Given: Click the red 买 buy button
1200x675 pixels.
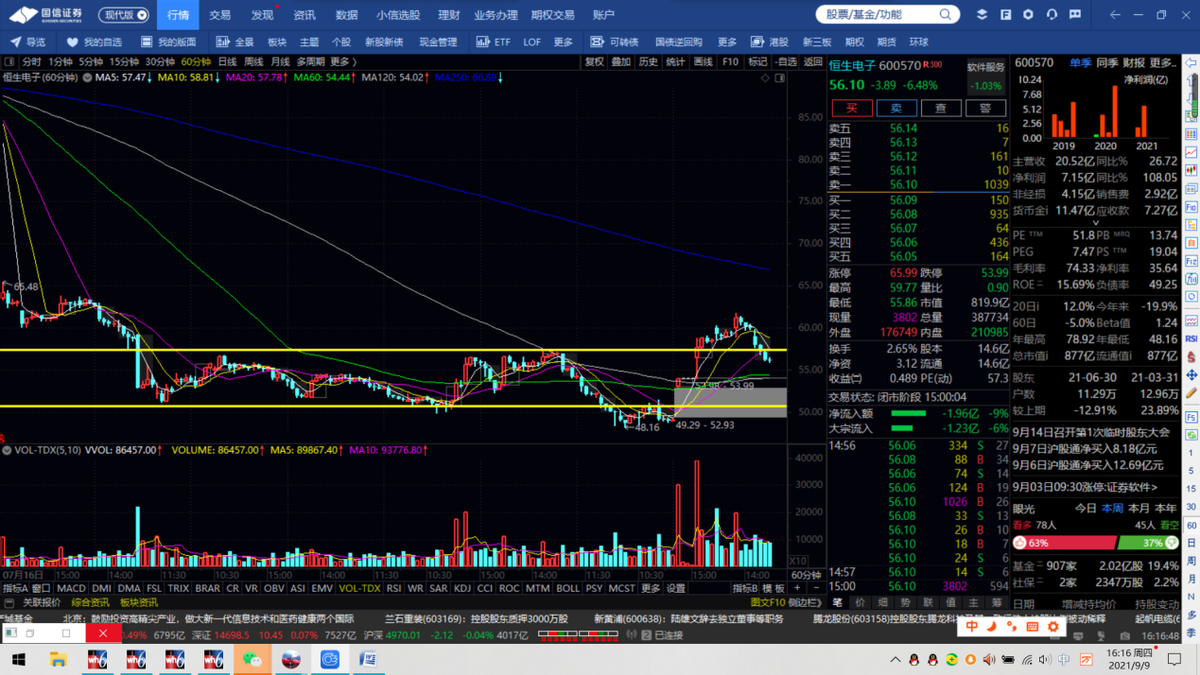Looking at the screenshot, I should pos(852,108).
